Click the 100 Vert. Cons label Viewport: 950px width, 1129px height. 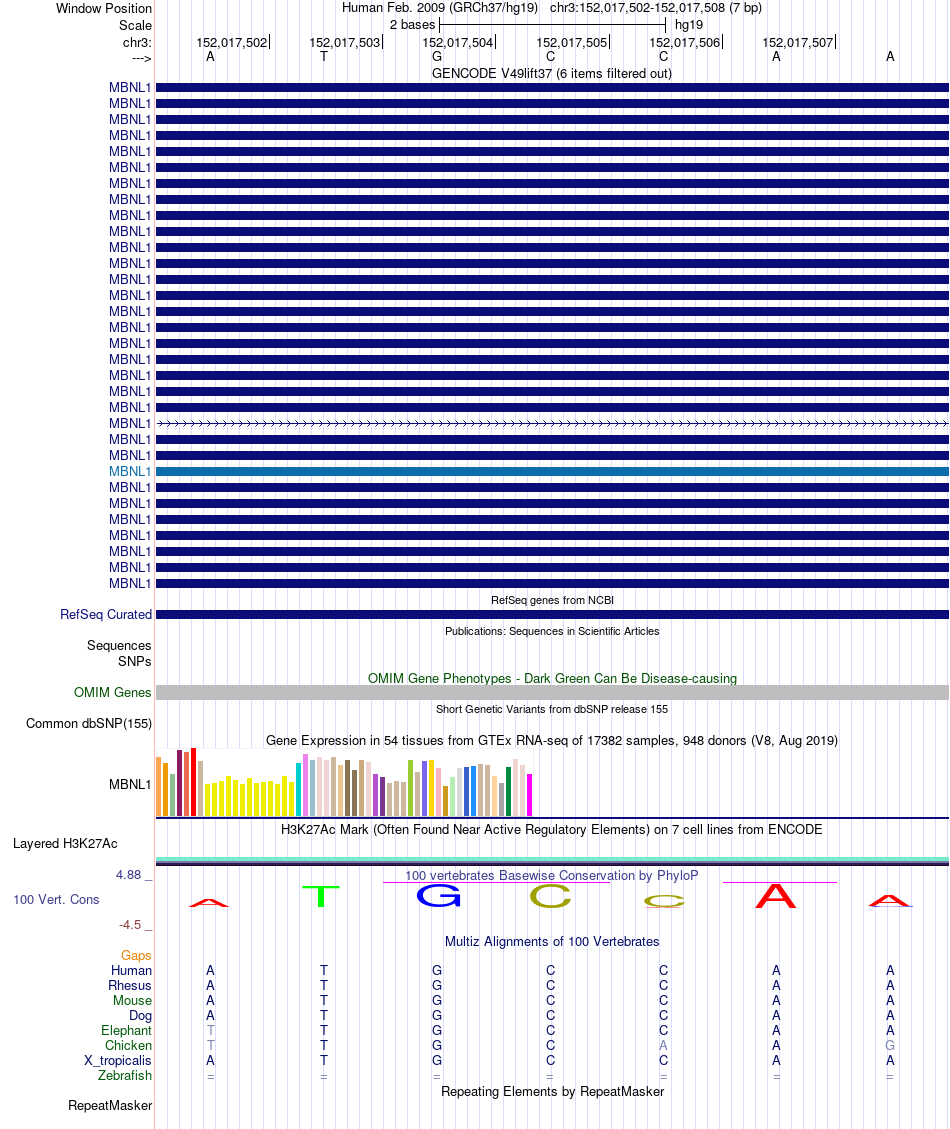[x=56, y=899]
